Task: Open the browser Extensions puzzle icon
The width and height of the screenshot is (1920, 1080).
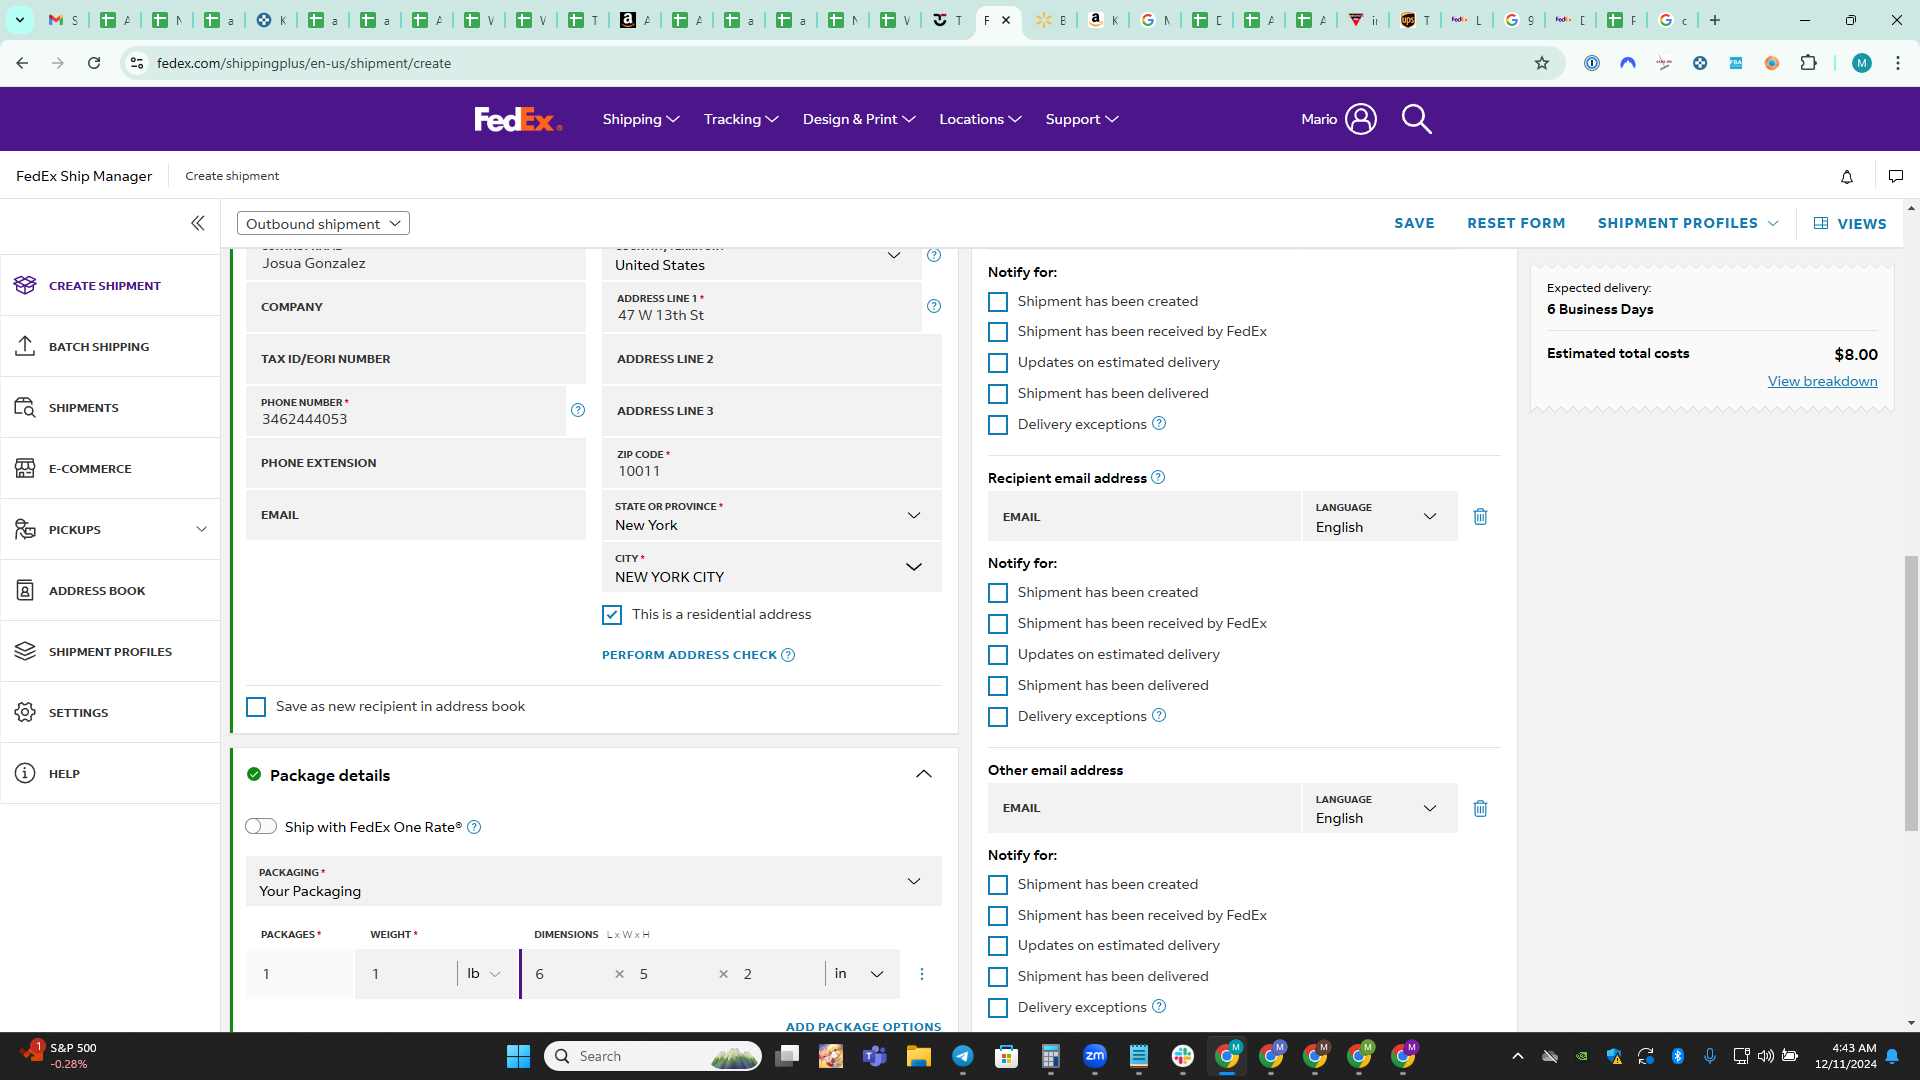Action: [1808, 63]
